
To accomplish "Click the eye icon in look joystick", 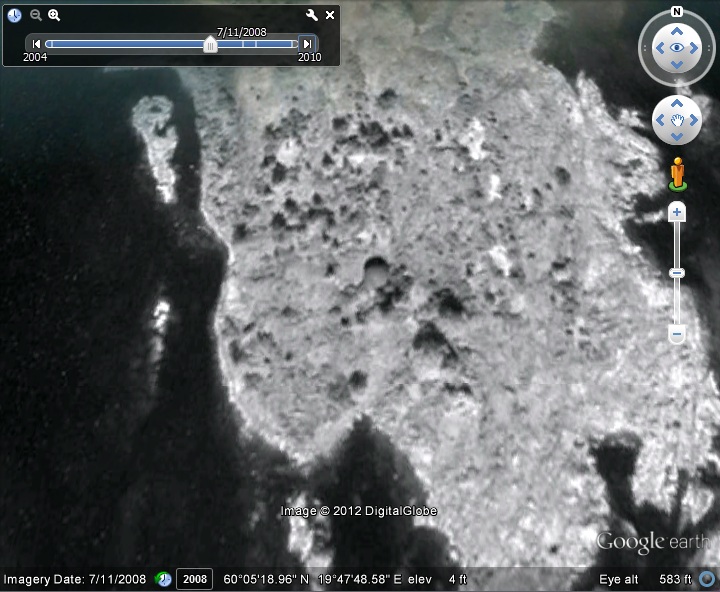I will coord(677,48).
